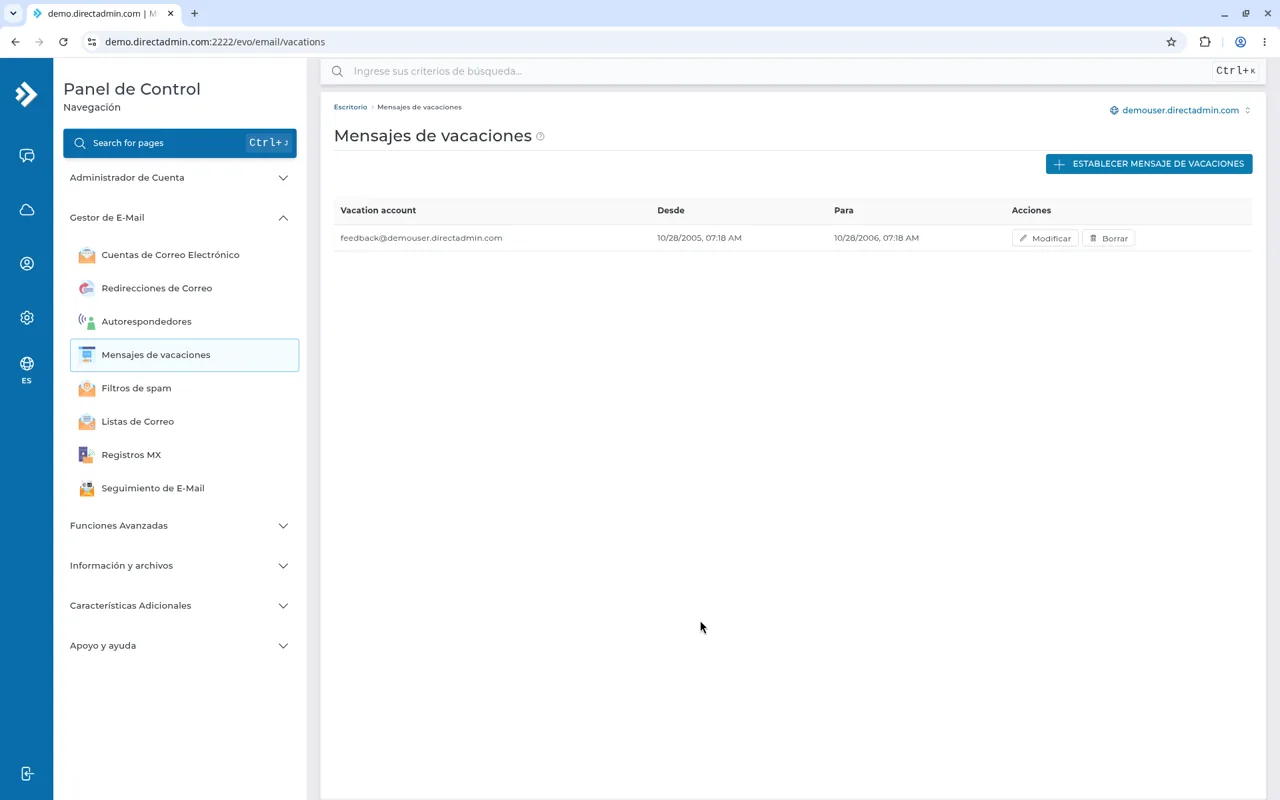Click the Autorespondedores icon
This screenshot has width=1280, height=800.
click(x=87, y=322)
